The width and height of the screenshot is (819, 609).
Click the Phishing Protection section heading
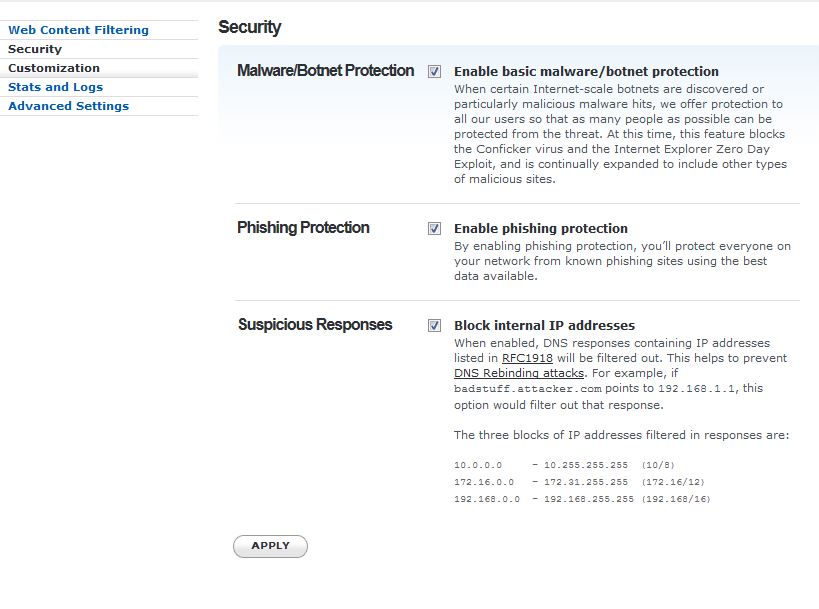tap(303, 228)
